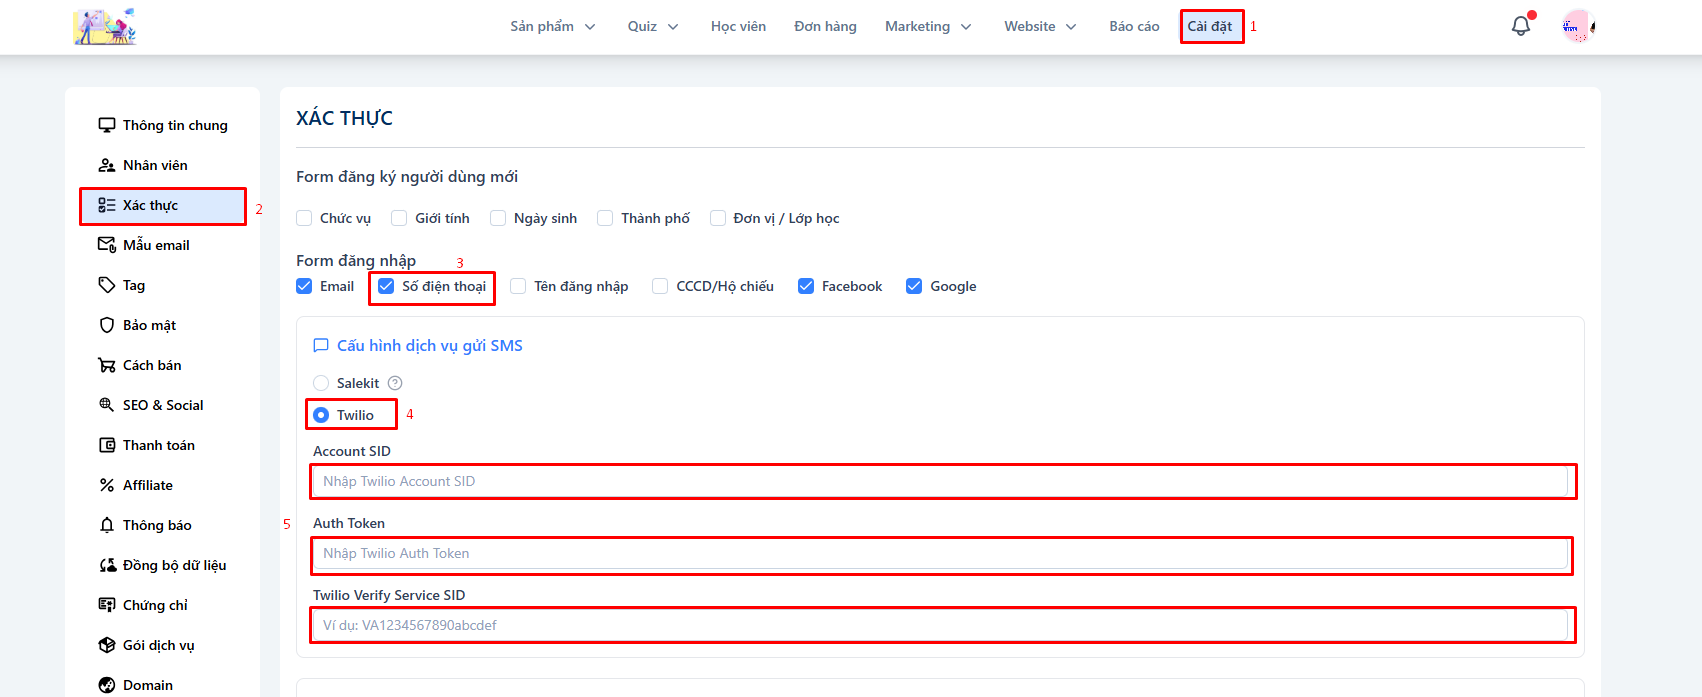Click the Twilio Account SID input field

[940, 481]
